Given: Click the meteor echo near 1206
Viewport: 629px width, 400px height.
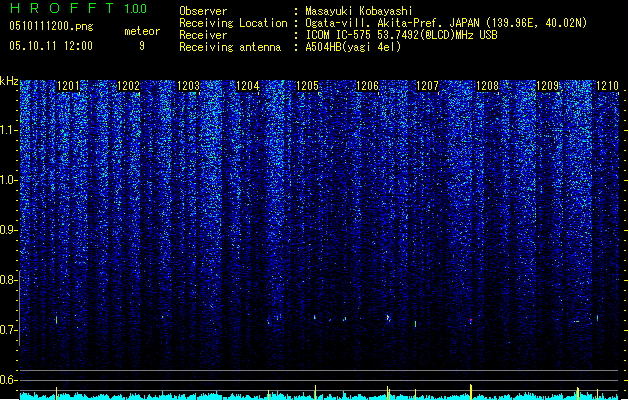Looking at the screenshot, I should pyautogui.click(x=388, y=318).
